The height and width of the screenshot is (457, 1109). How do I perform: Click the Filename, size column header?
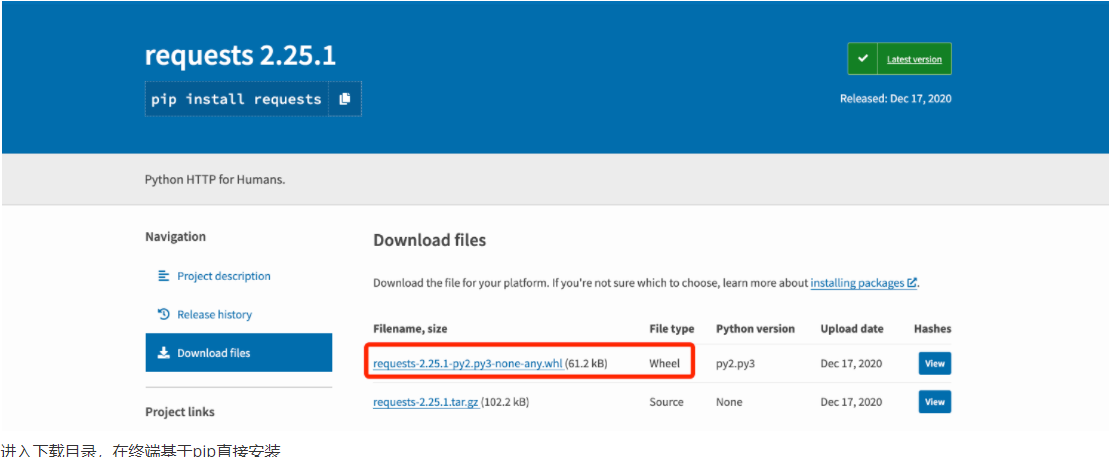410,329
